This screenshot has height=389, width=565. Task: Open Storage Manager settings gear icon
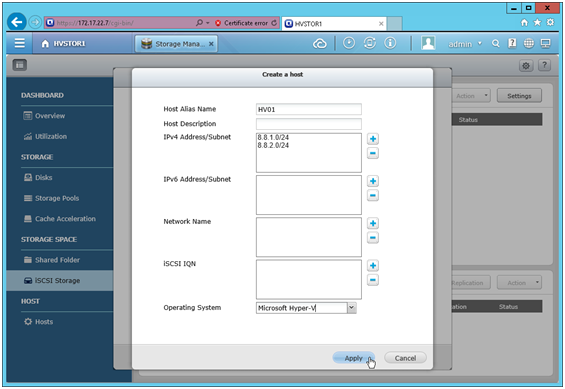[x=526, y=66]
